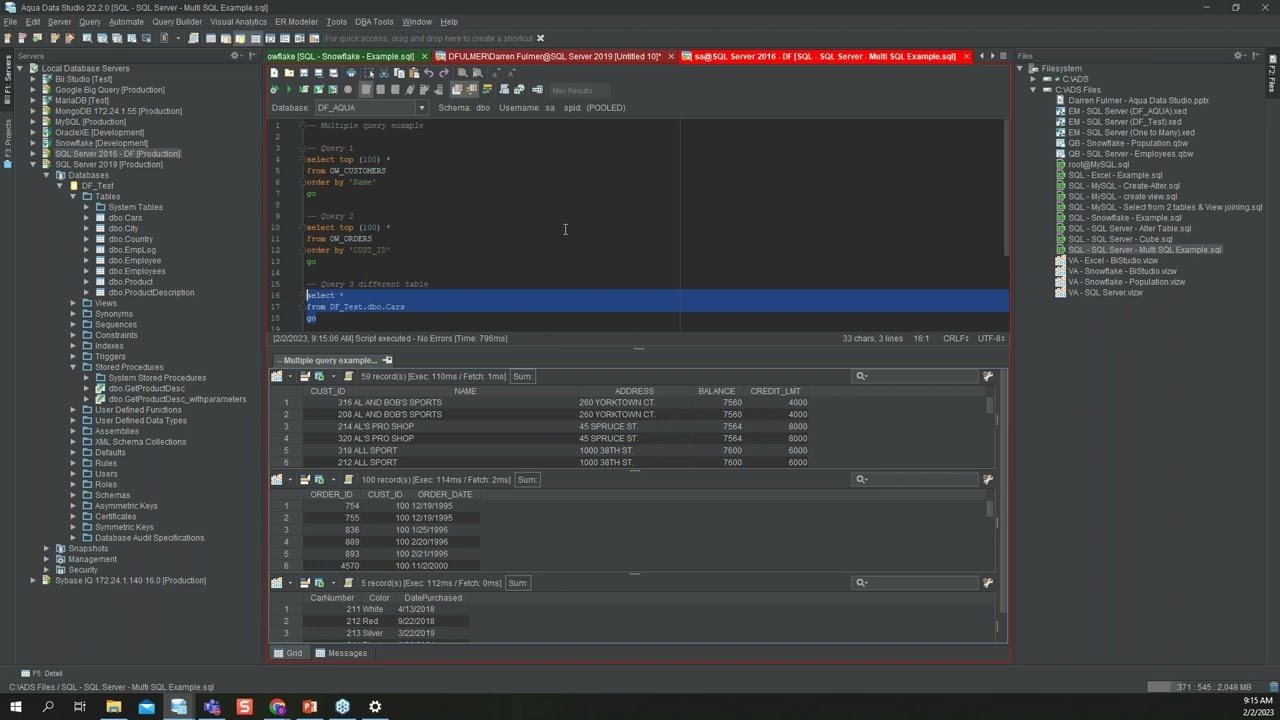The height and width of the screenshot is (720, 1280).
Task: Click the Windows Start button
Action: 16,706
